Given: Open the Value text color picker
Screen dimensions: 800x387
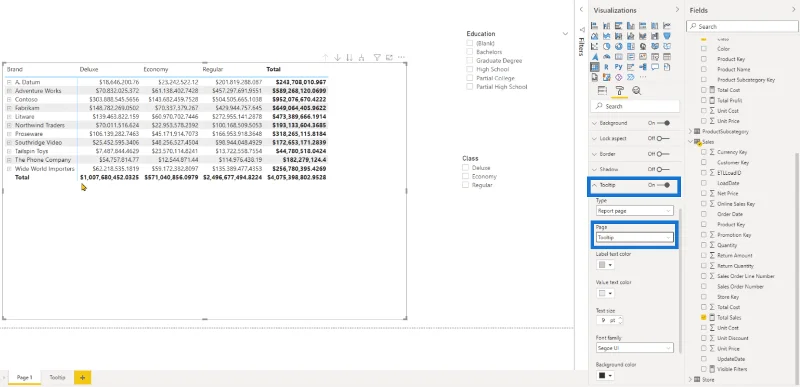Looking at the screenshot, I should 605,293.
